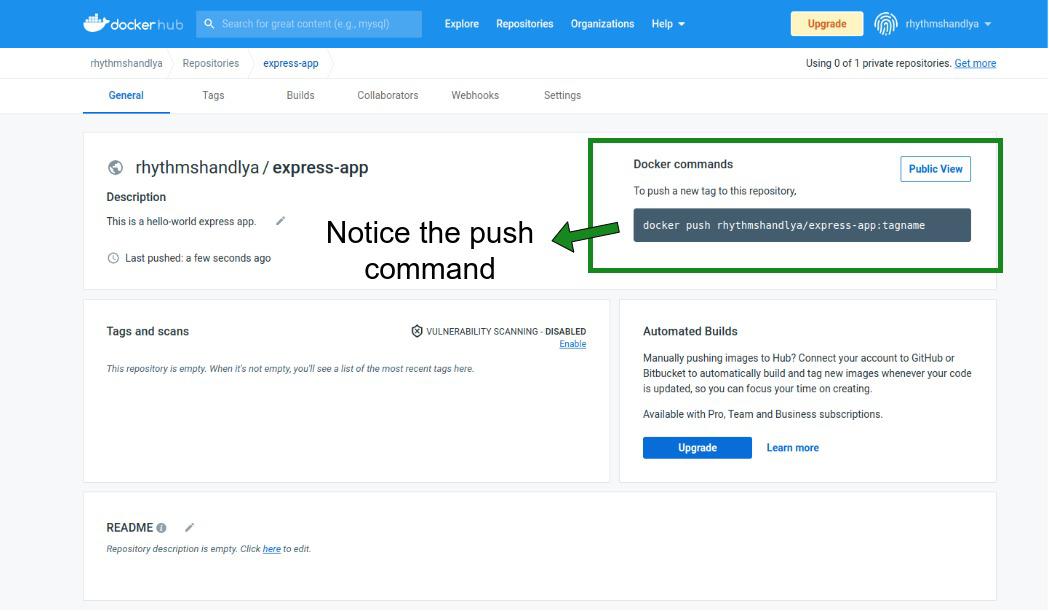The height and width of the screenshot is (611, 1049).
Task: Click the vulnerability scanning shield icon
Action: coord(417,331)
